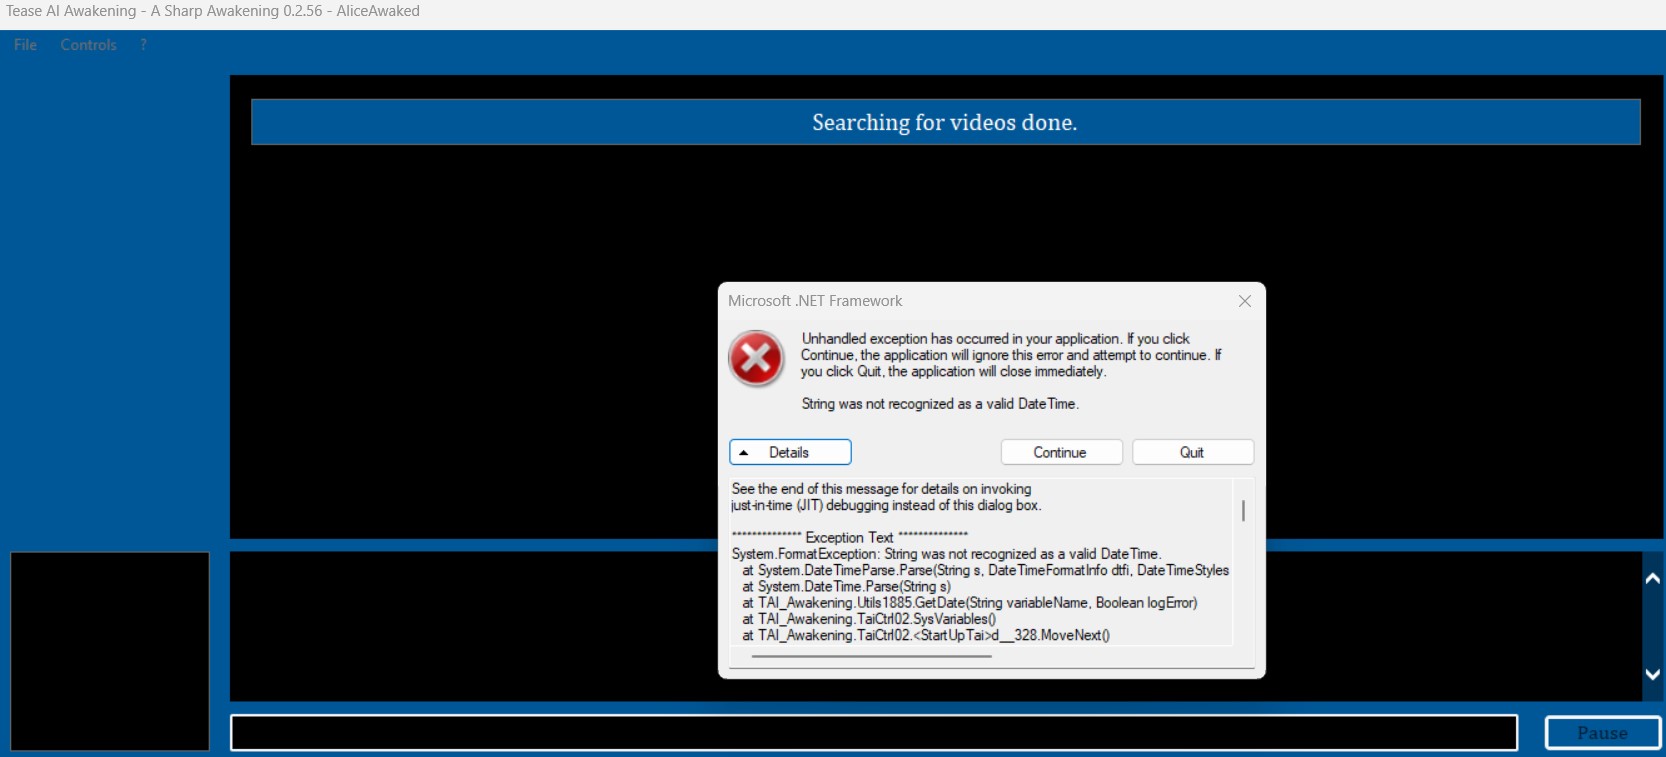Open the question mark help menu
The height and width of the screenshot is (757, 1666).
pyautogui.click(x=143, y=45)
